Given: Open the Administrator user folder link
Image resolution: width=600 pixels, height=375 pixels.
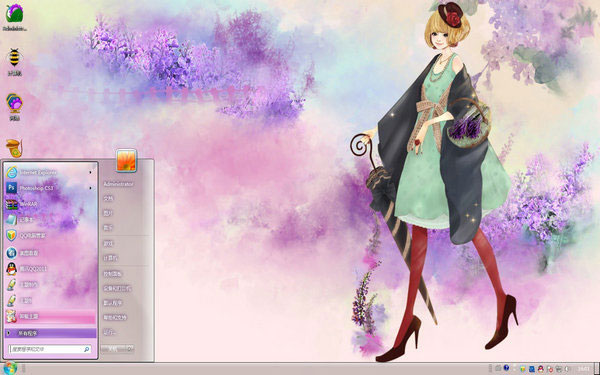Looking at the screenshot, I should tap(118, 184).
